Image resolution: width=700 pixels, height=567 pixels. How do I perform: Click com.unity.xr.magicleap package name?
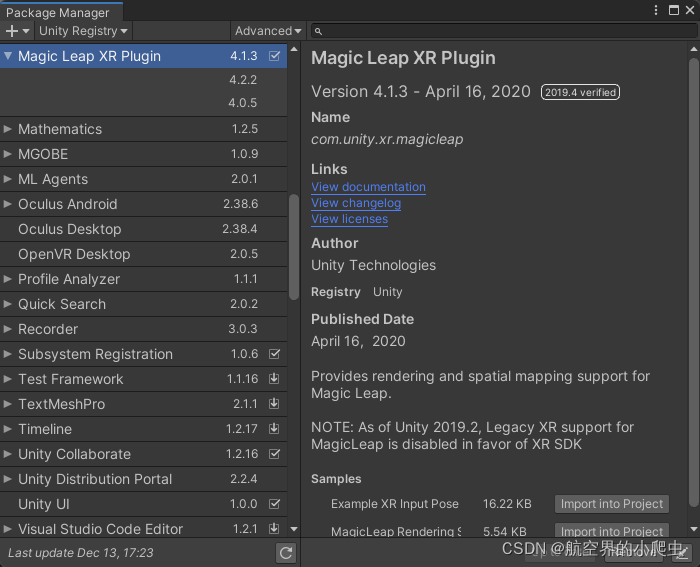[x=387, y=139]
